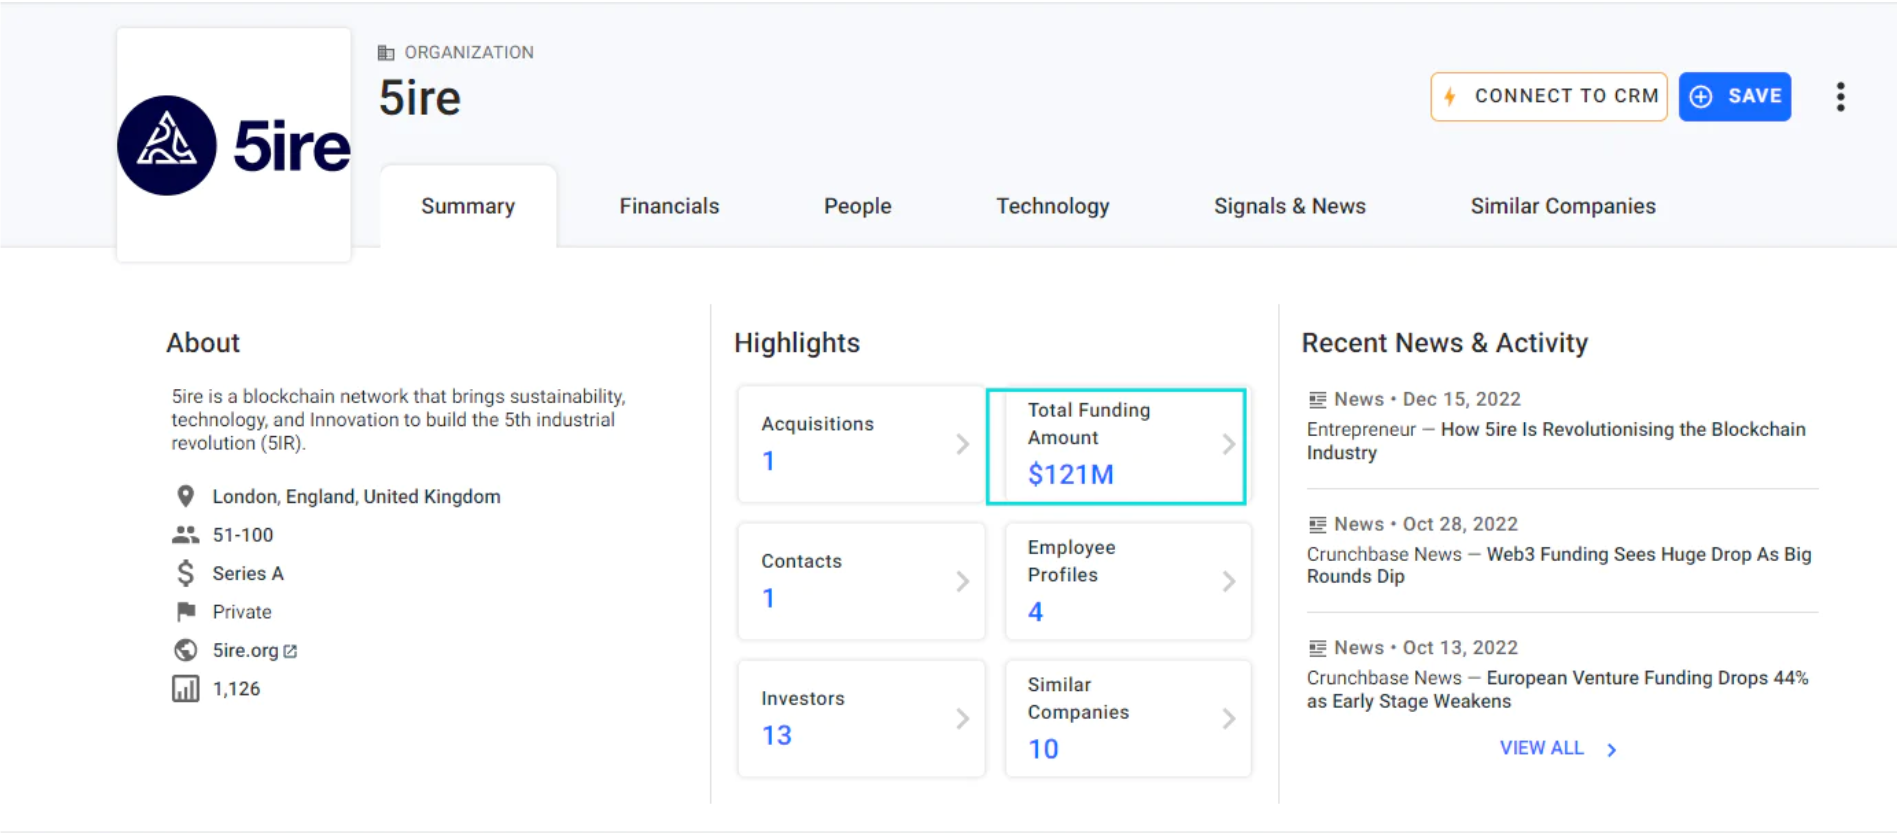Expand the Total Funding Amount chevron
Screen dimensions: 1897x833
point(1228,444)
